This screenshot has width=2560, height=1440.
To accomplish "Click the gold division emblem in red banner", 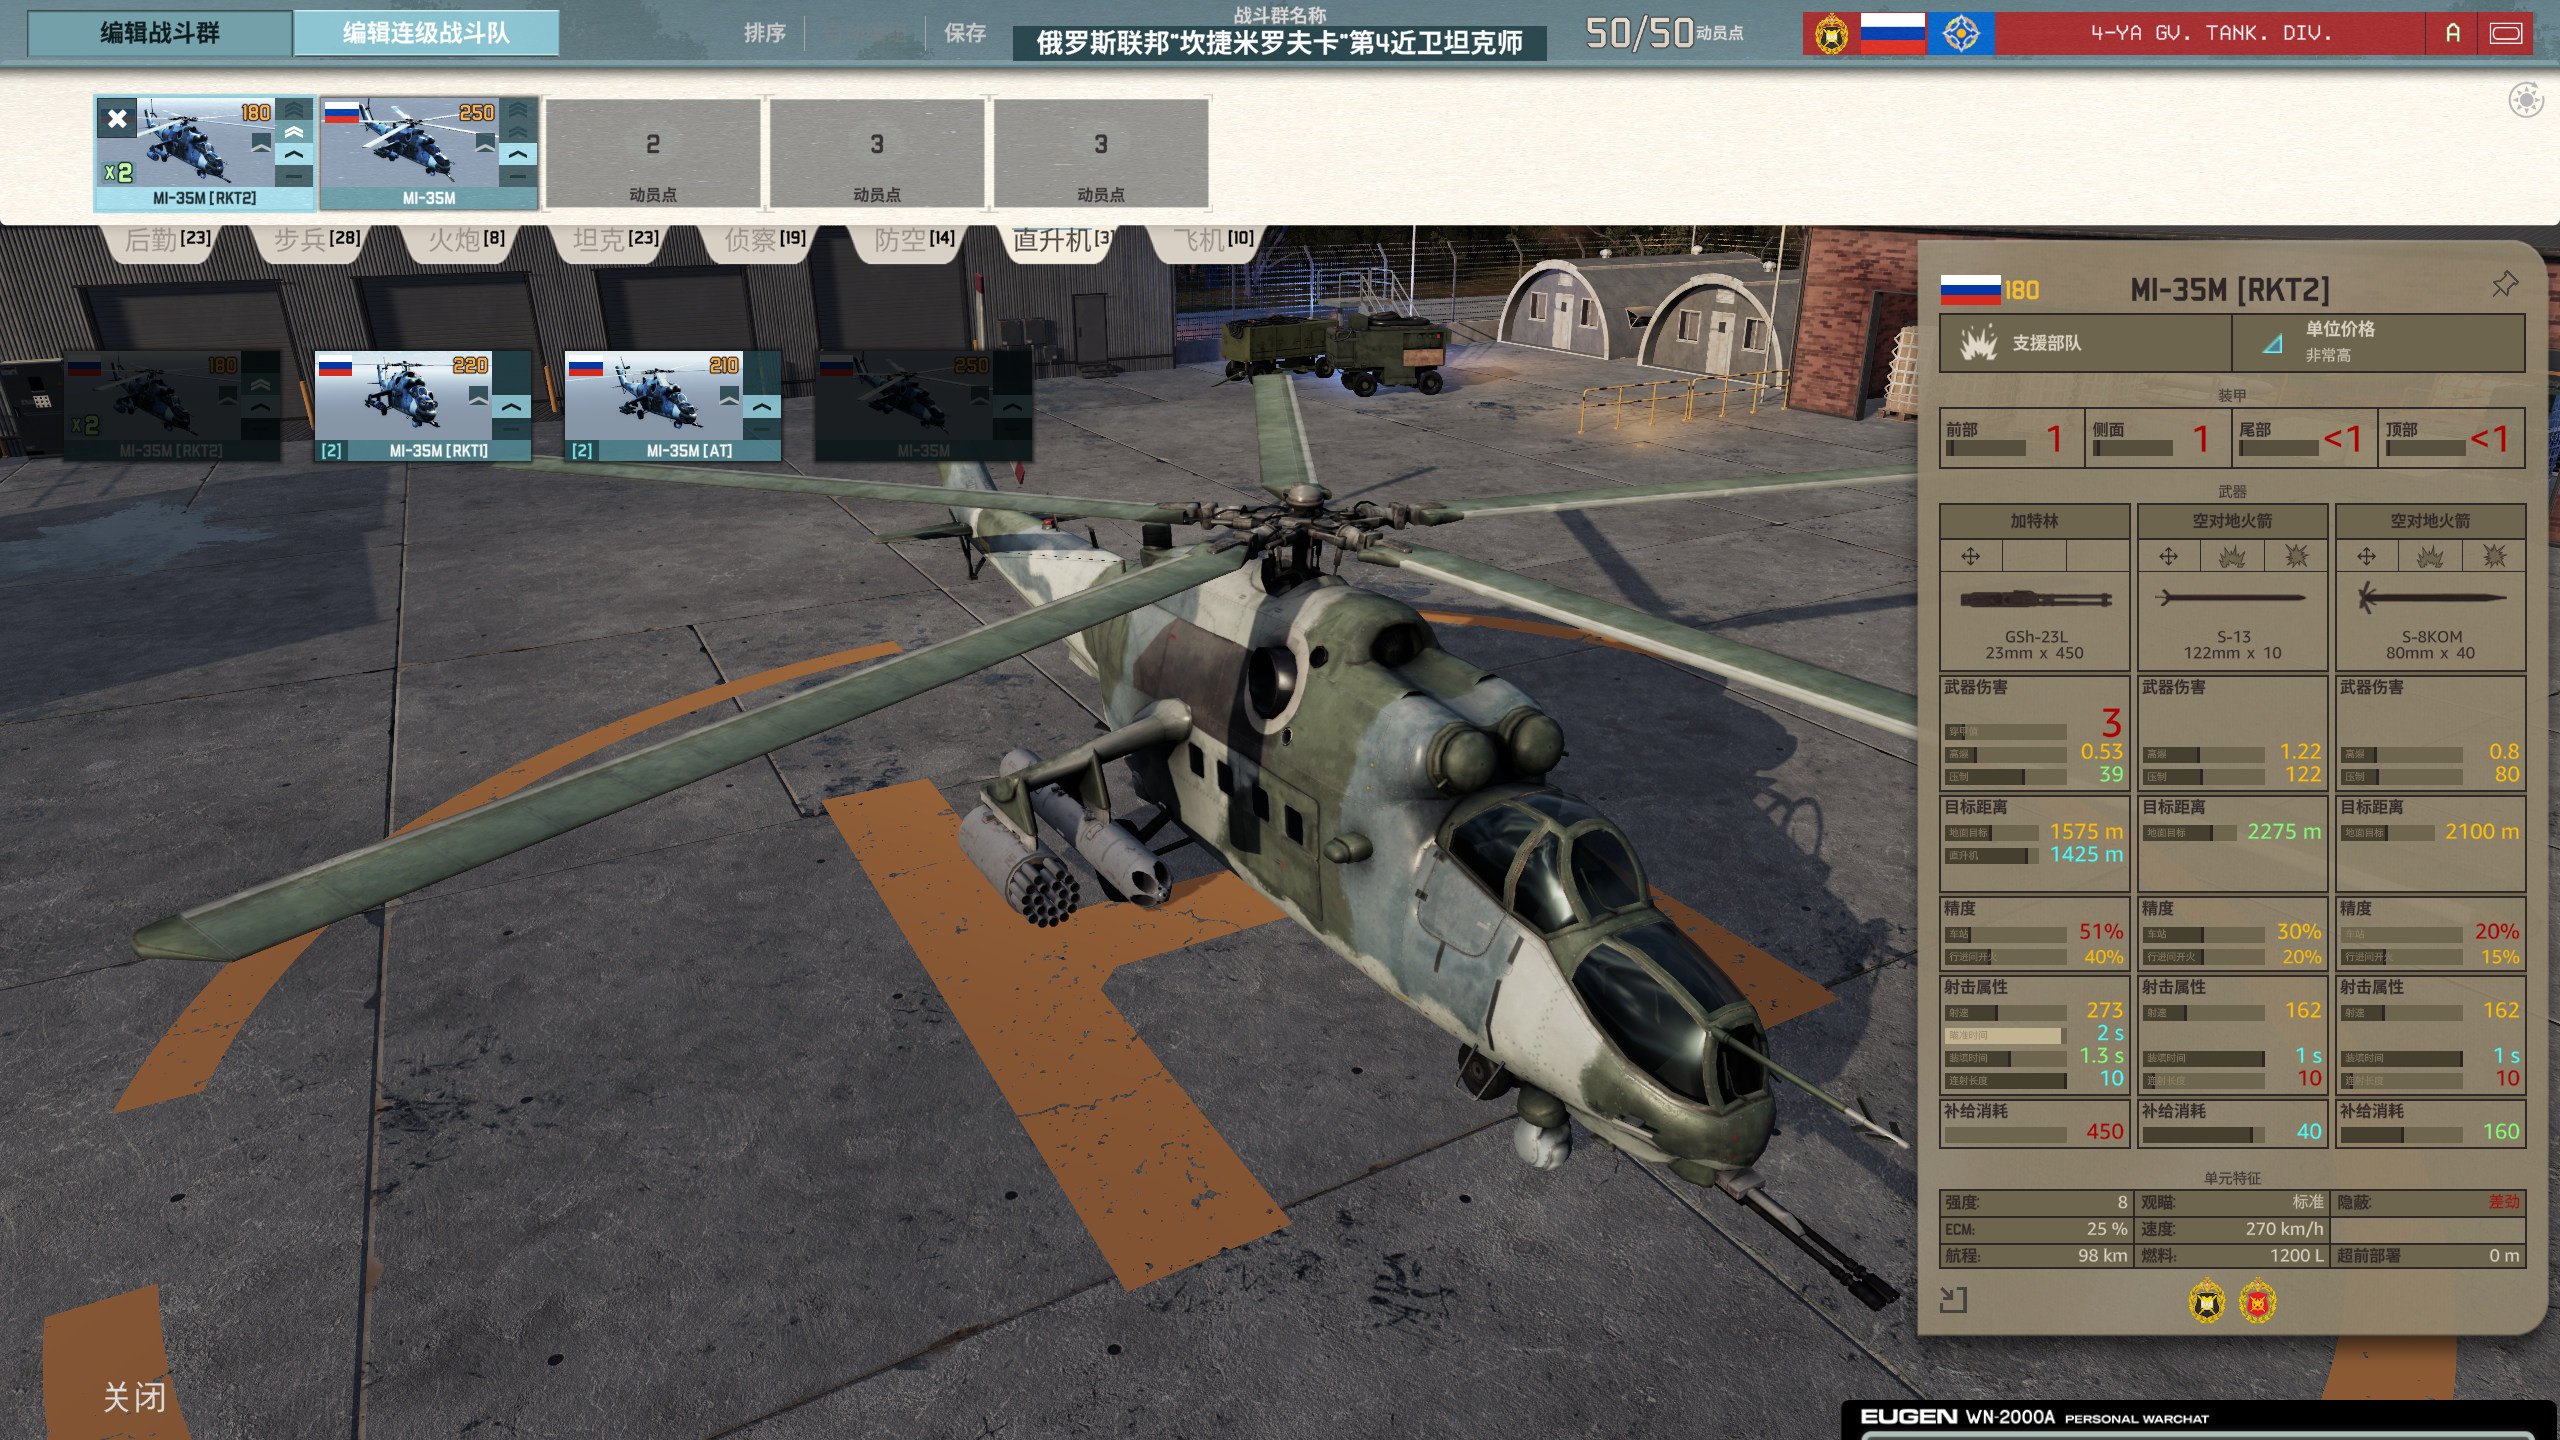I will pos(1832,34).
